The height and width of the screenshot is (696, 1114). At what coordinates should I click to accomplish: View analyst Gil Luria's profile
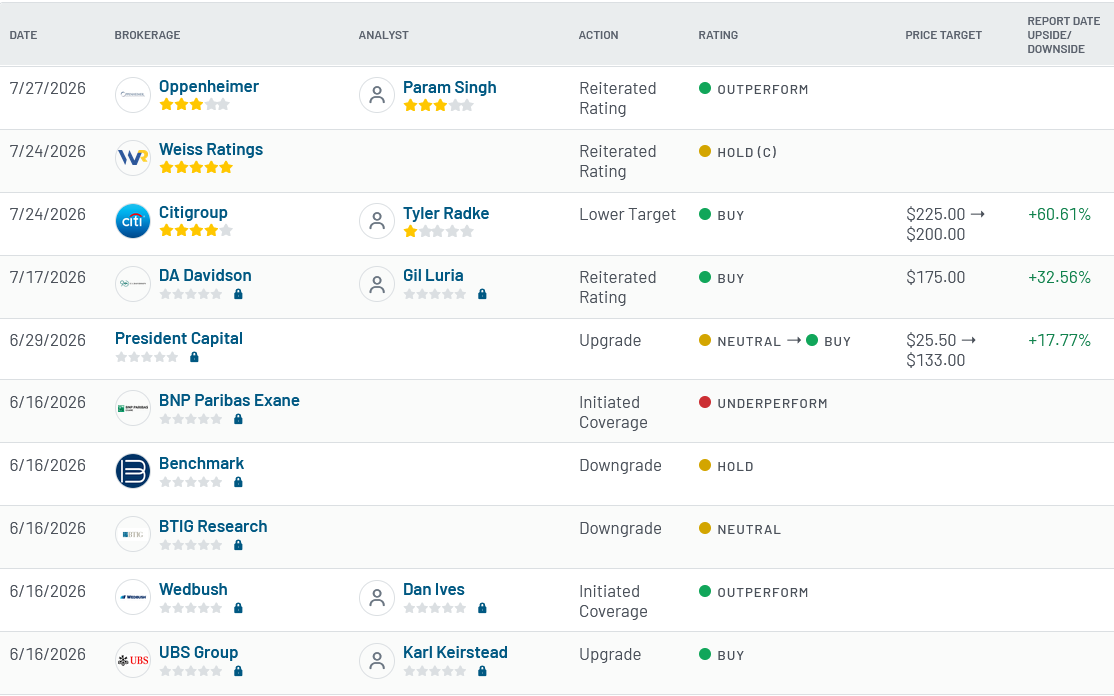[433, 276]
